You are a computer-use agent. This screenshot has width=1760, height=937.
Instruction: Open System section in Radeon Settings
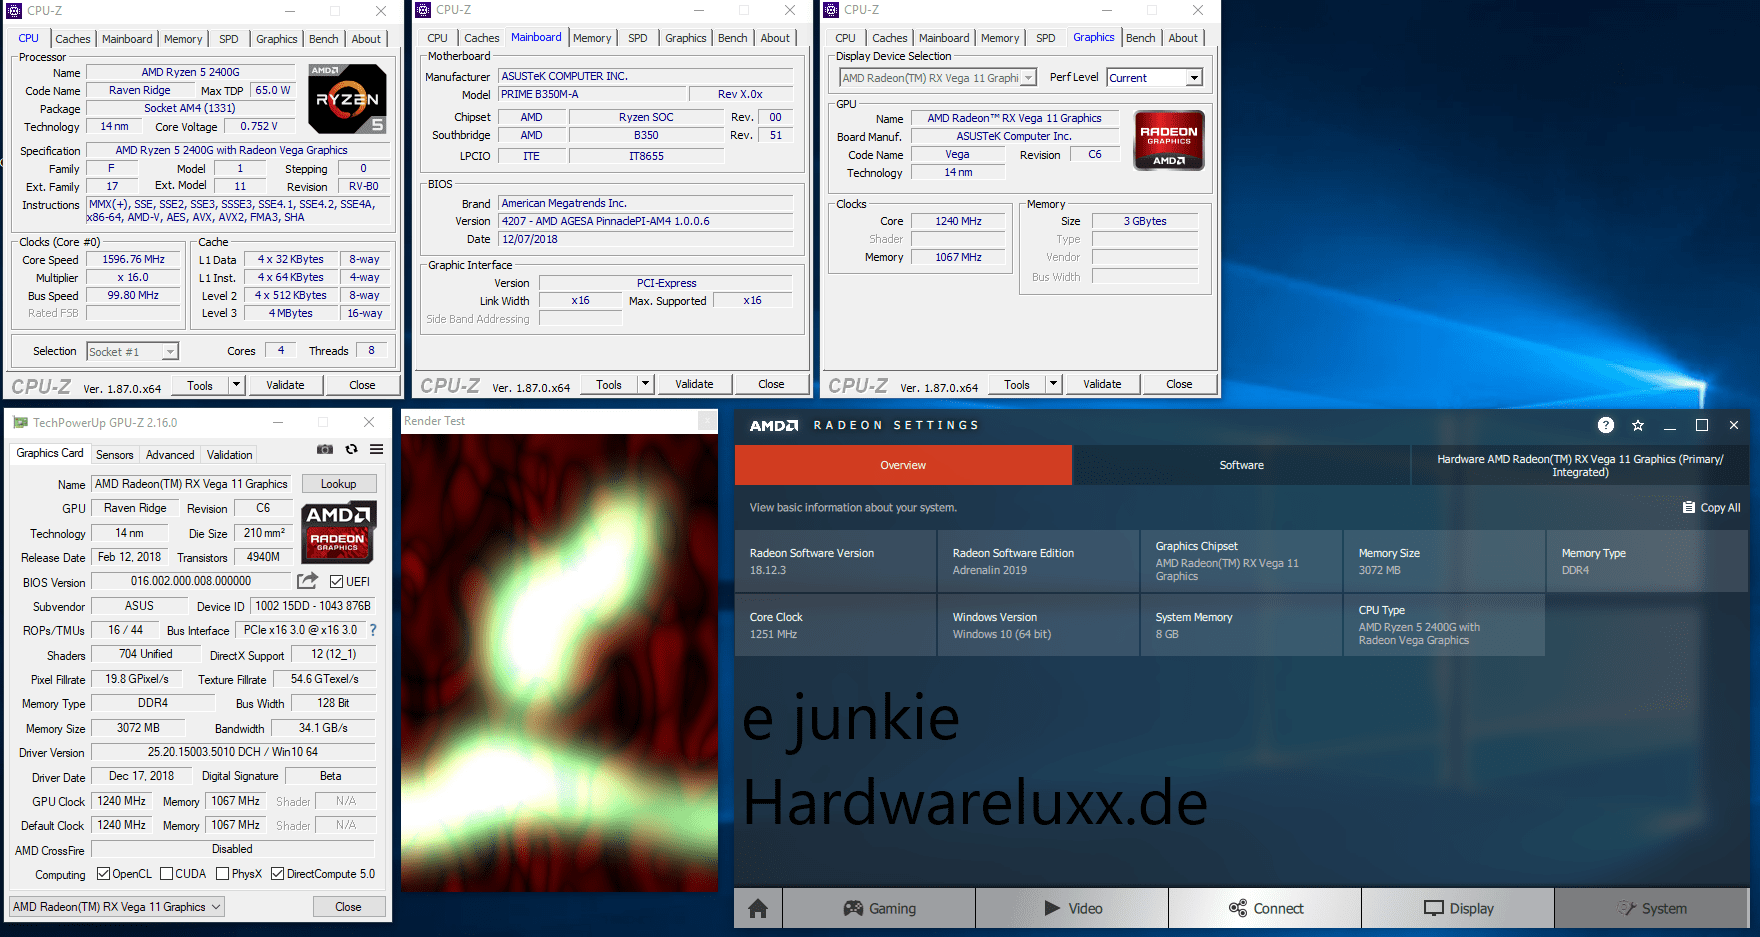click(1652, 908)
